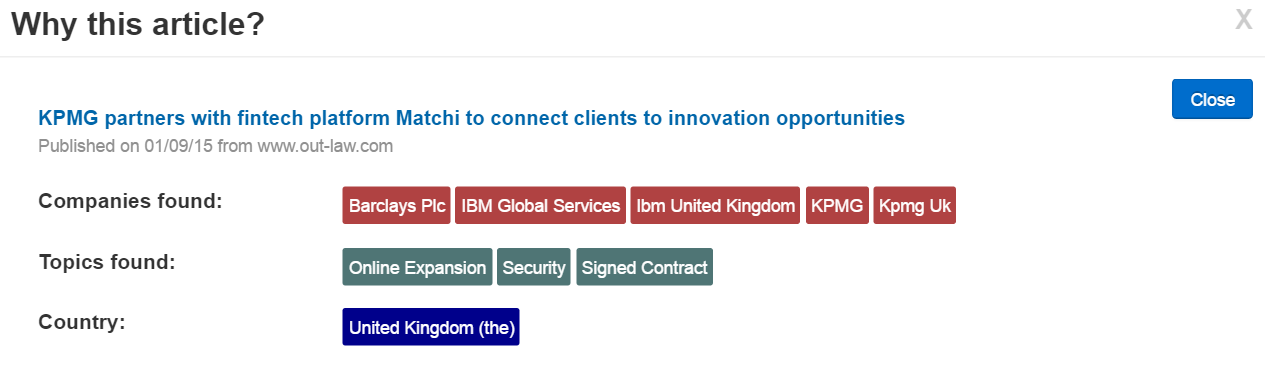
Task: Click the 'Topics found:' label
Action: coord(107,263)
